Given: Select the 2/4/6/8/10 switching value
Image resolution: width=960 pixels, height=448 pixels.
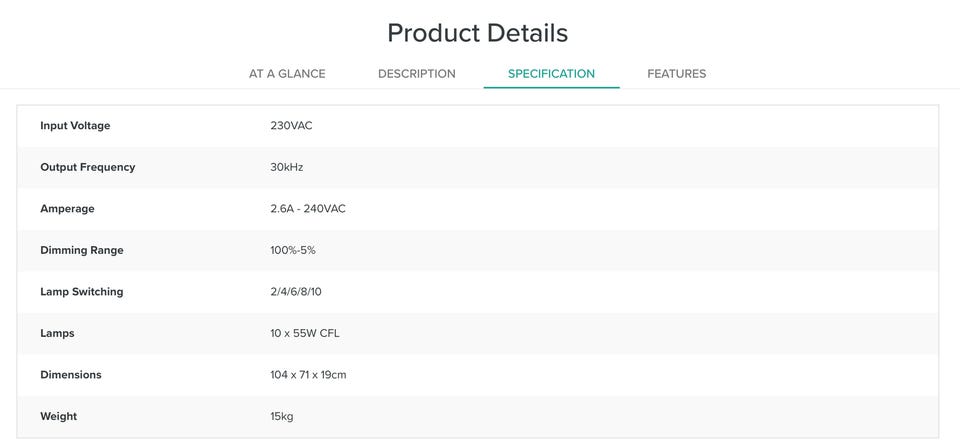Looking at the screenshot, I should (295, 292).
